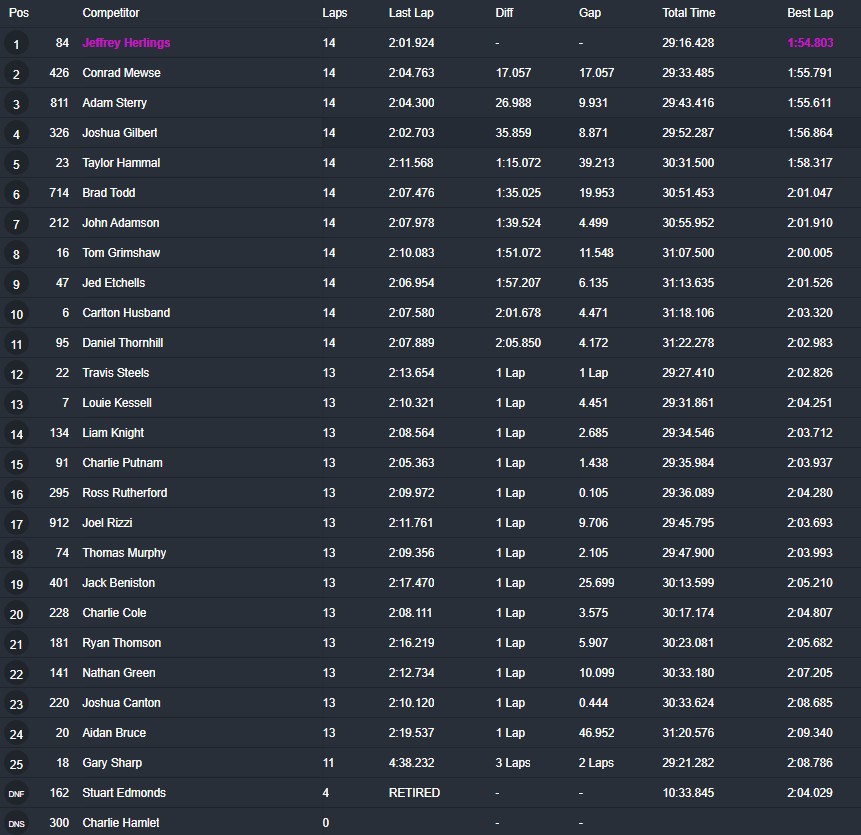Click the Total Time column header
Screen dimensions: 861x835
point(689,13)
